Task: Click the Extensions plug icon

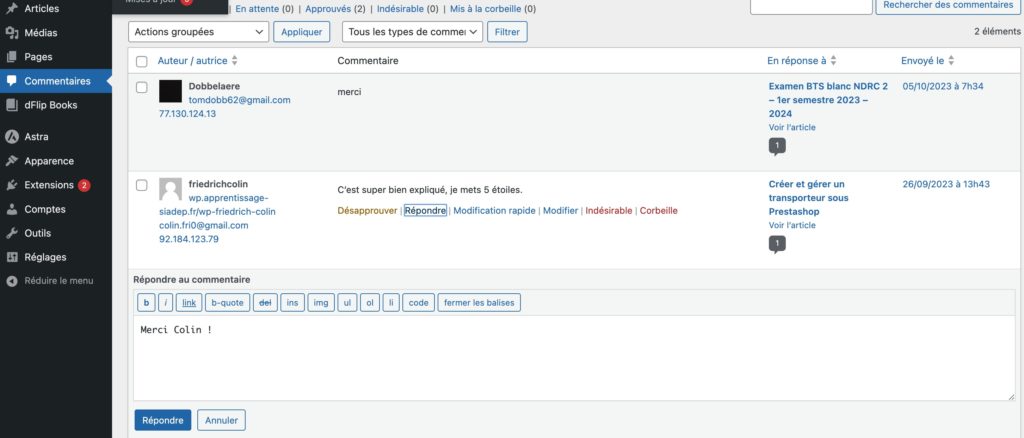Action: pos(11,185)
